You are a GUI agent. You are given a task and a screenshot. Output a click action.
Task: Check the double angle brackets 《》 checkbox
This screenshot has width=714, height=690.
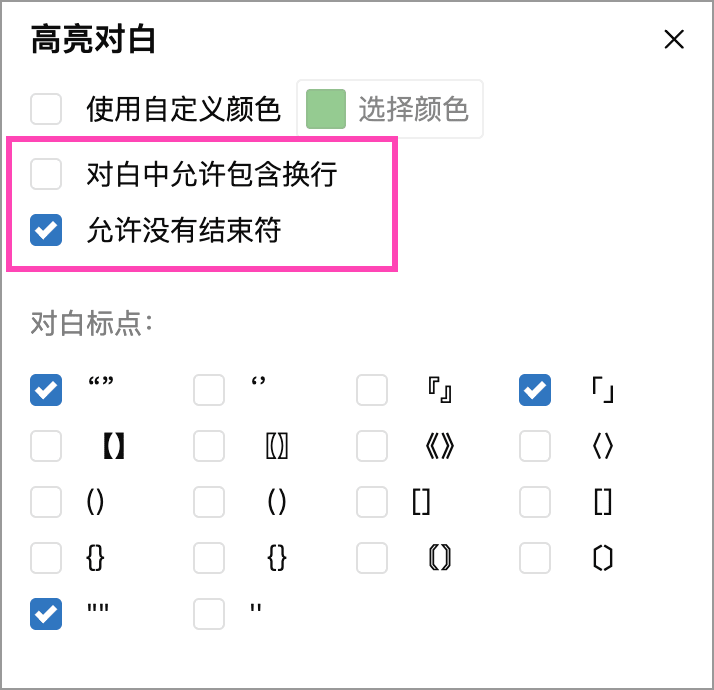click(x=372, y=446)
